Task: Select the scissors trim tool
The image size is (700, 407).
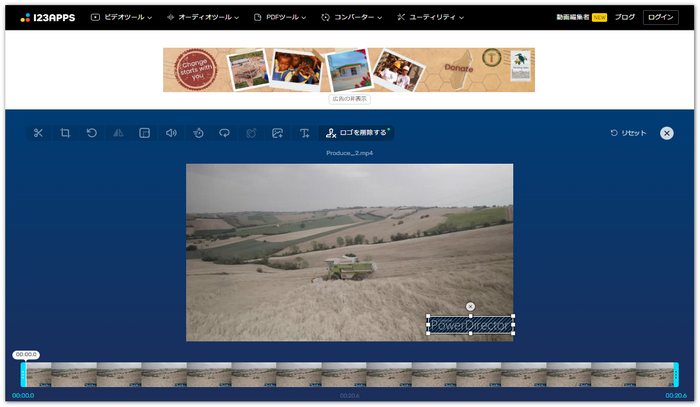Action: click(x=38, y=133)
